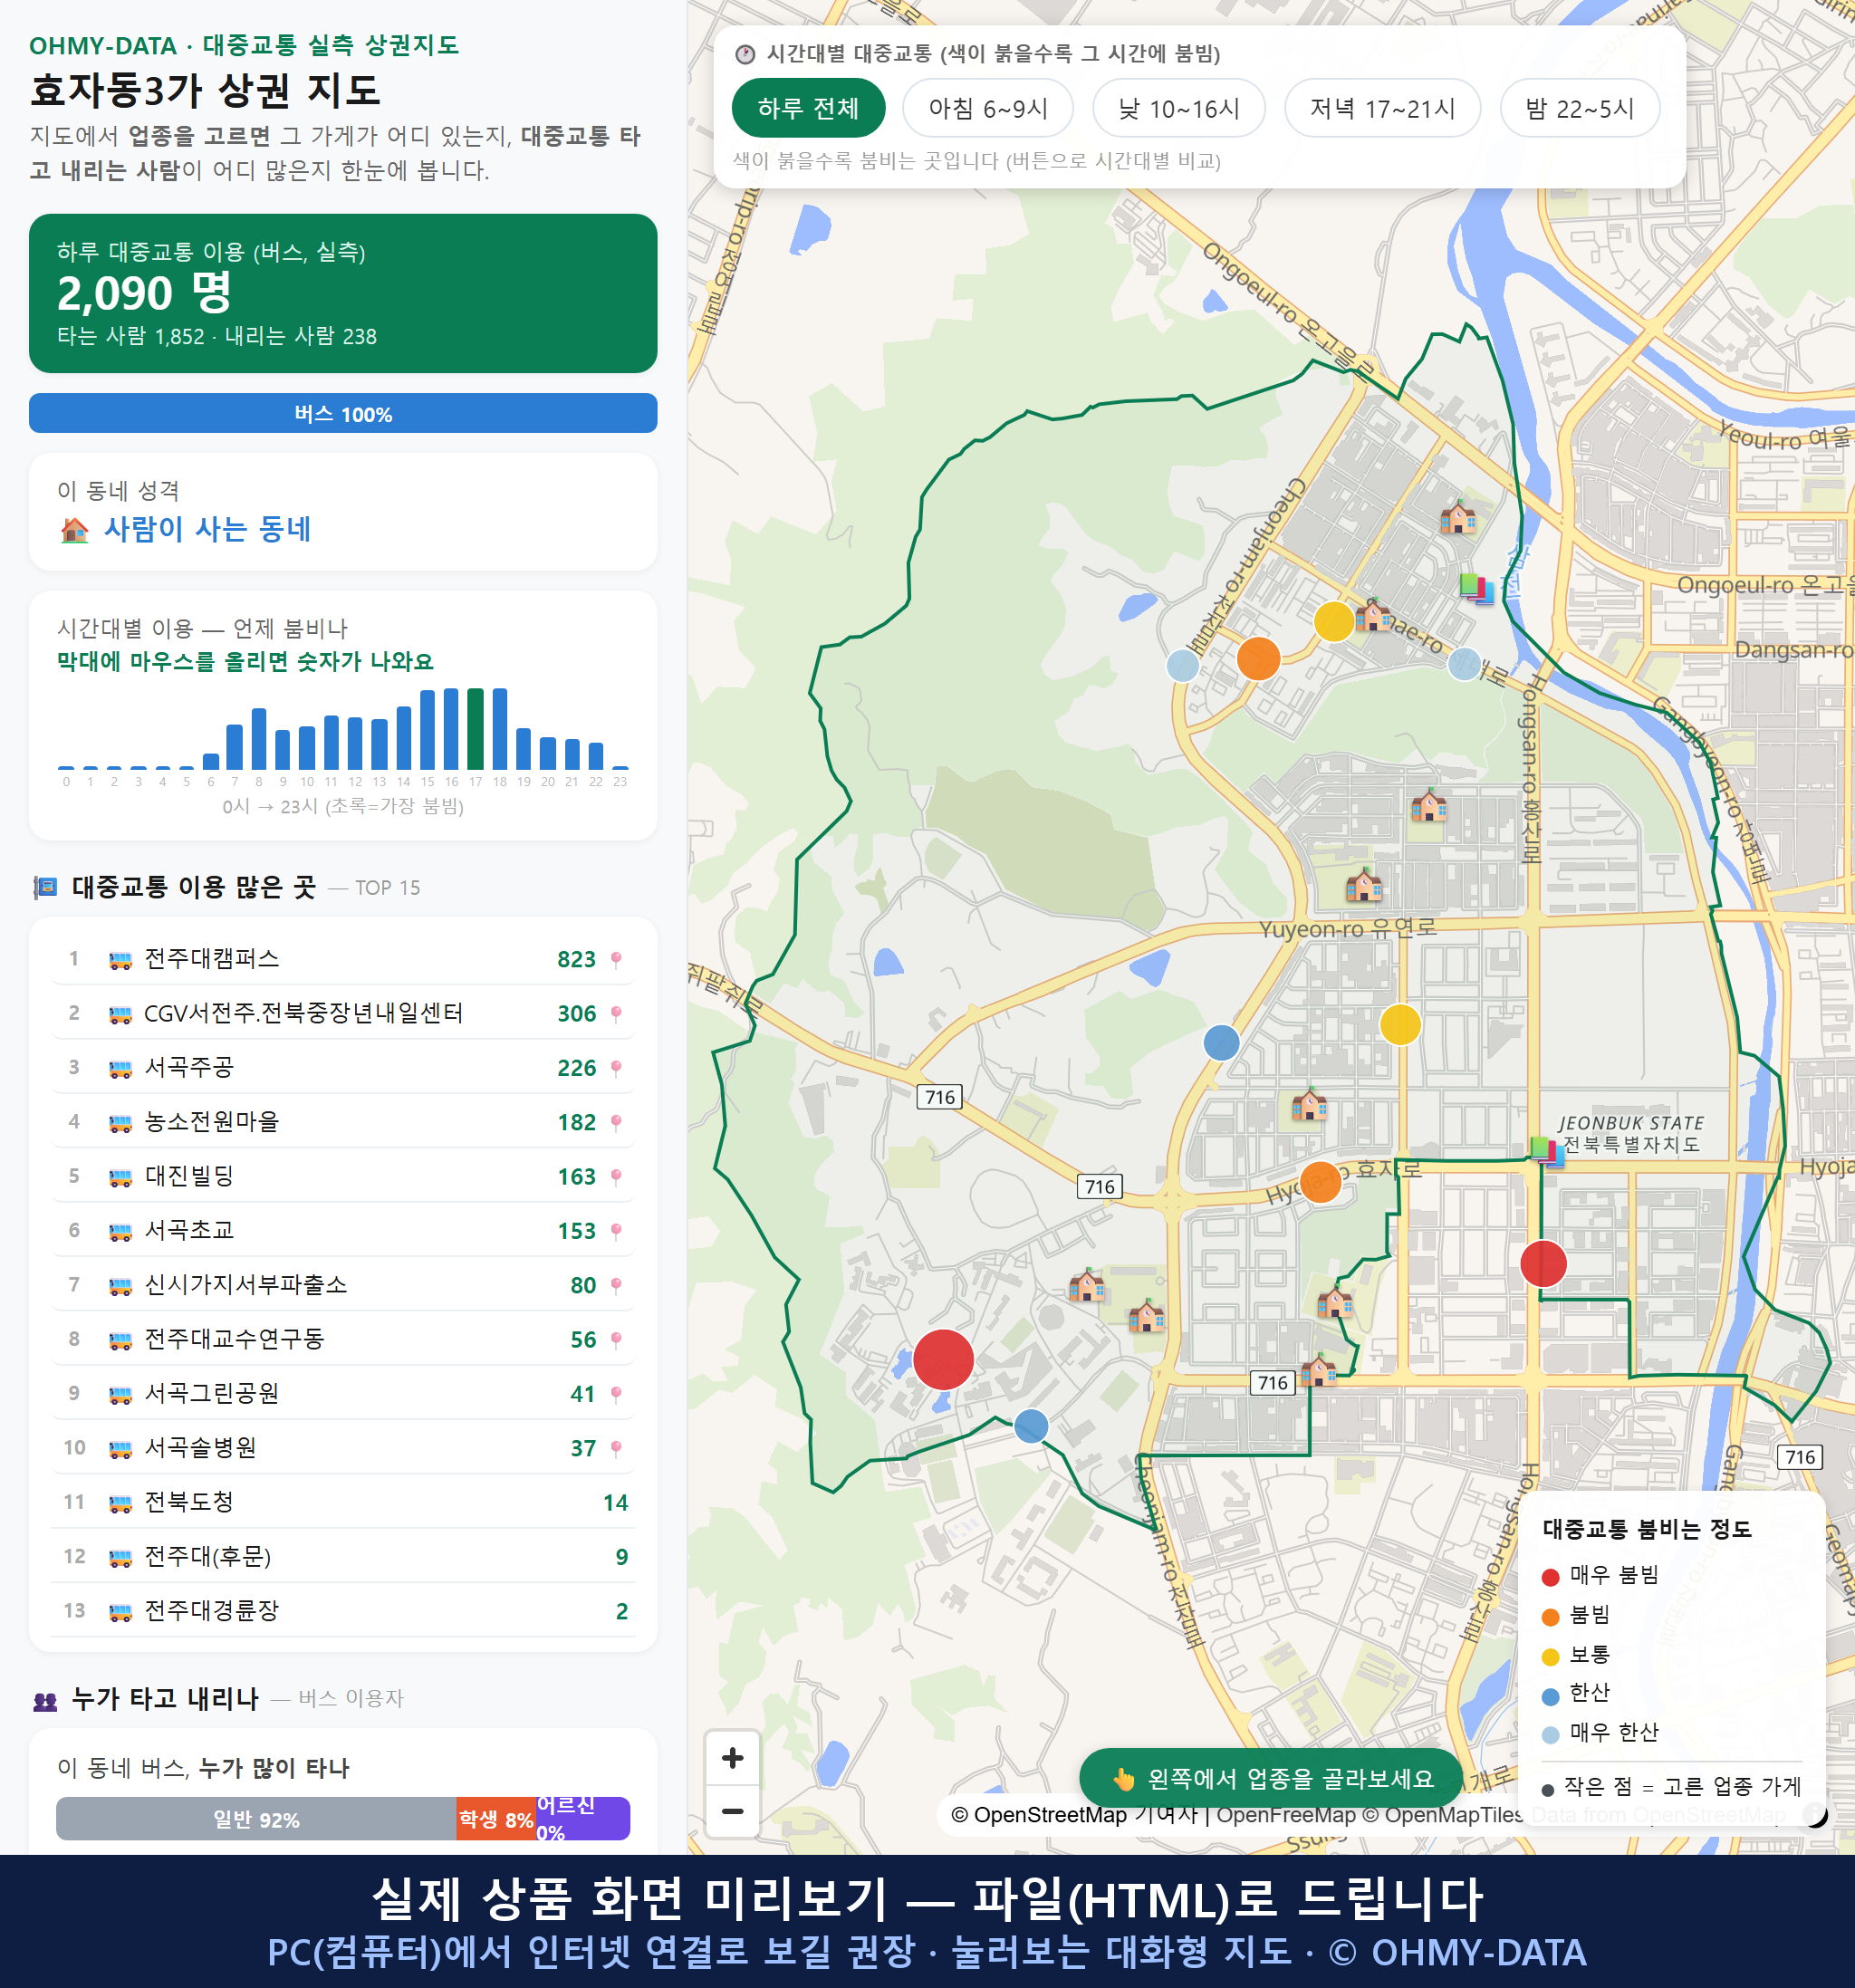Select the 전주대교수연구동 stop row
The height and width of the screenshot is (1988, 1855).
point(343,1339)
